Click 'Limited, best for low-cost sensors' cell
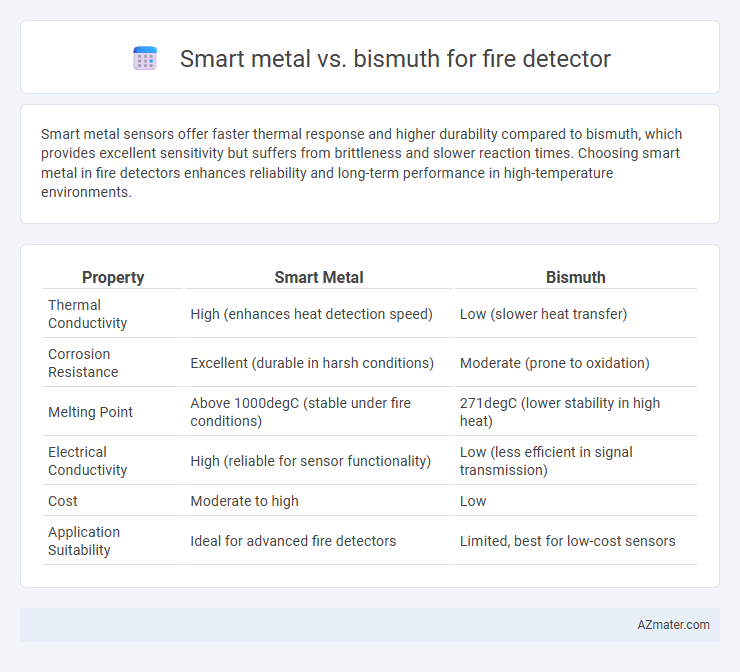Screen dimensions: 740x672 point(568,541)
